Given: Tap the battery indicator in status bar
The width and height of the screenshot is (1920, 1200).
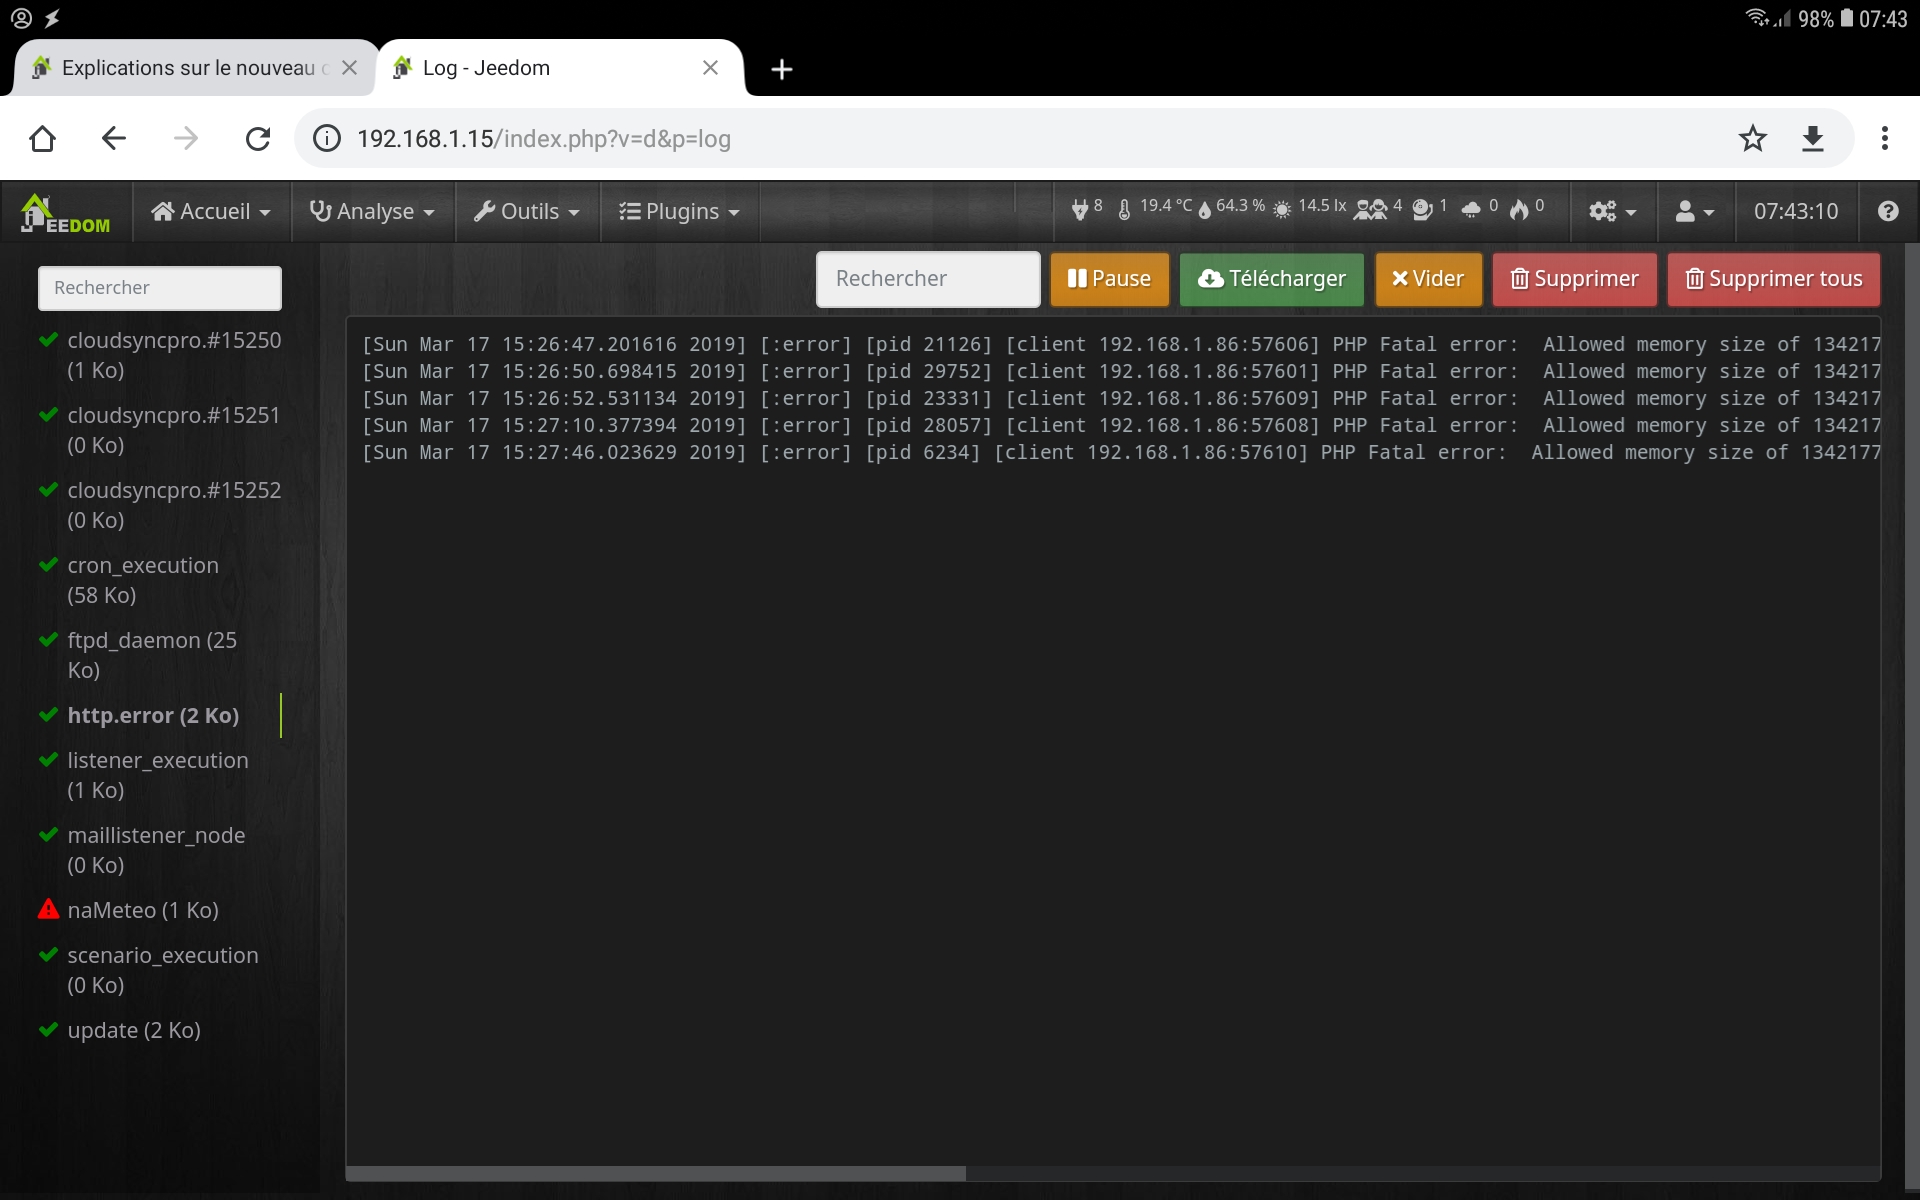Looking at the screenshot, I should 1846,18.
